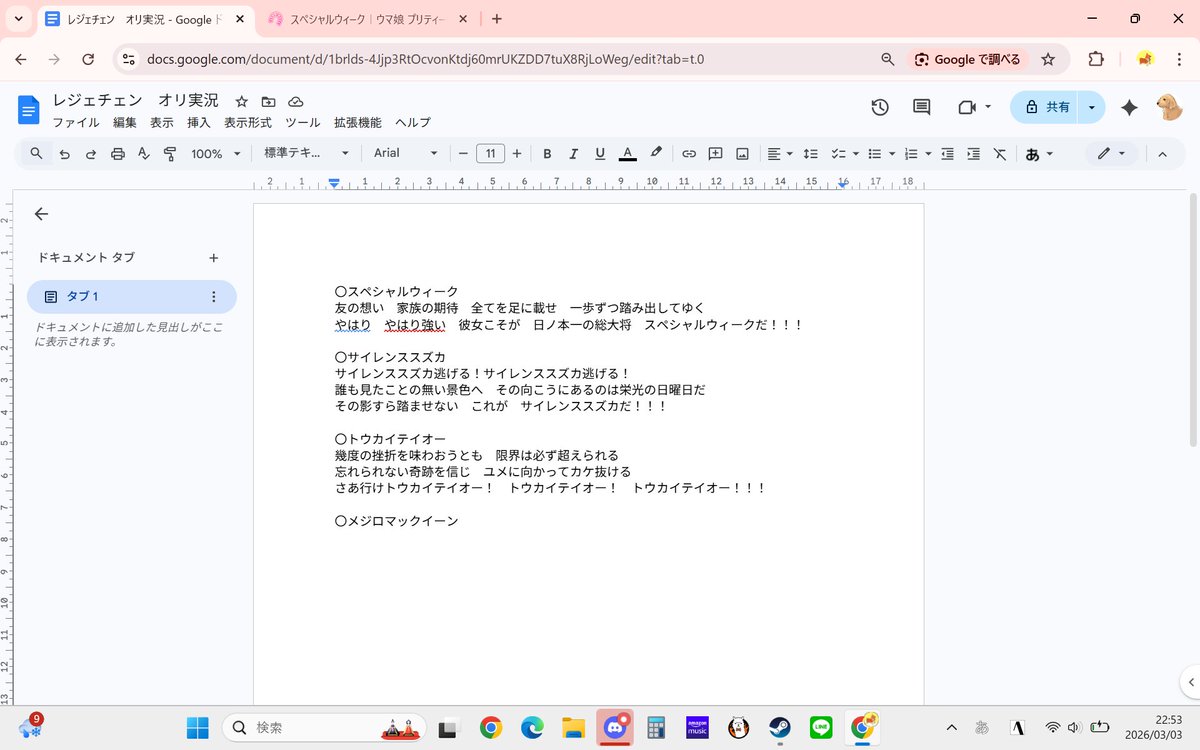1200x750 pixels.
Task: Toggle italic formatting
Action: point(573,154)
